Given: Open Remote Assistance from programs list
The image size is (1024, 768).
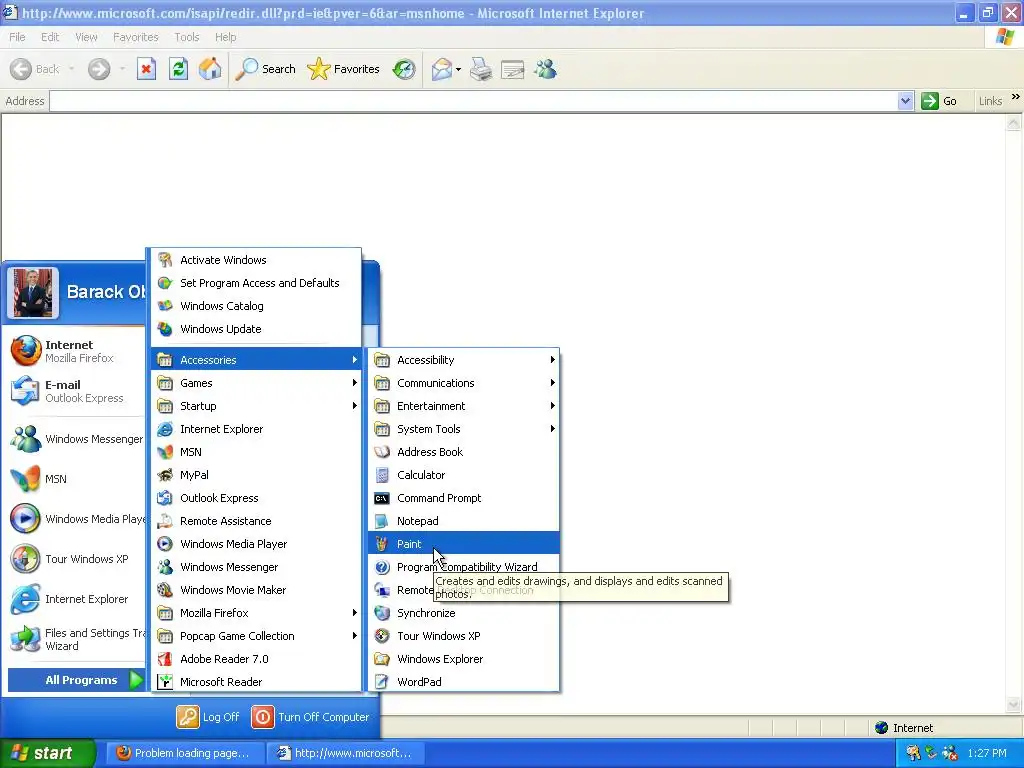Looking at the screenshot, I should click(x=256, y=520).
